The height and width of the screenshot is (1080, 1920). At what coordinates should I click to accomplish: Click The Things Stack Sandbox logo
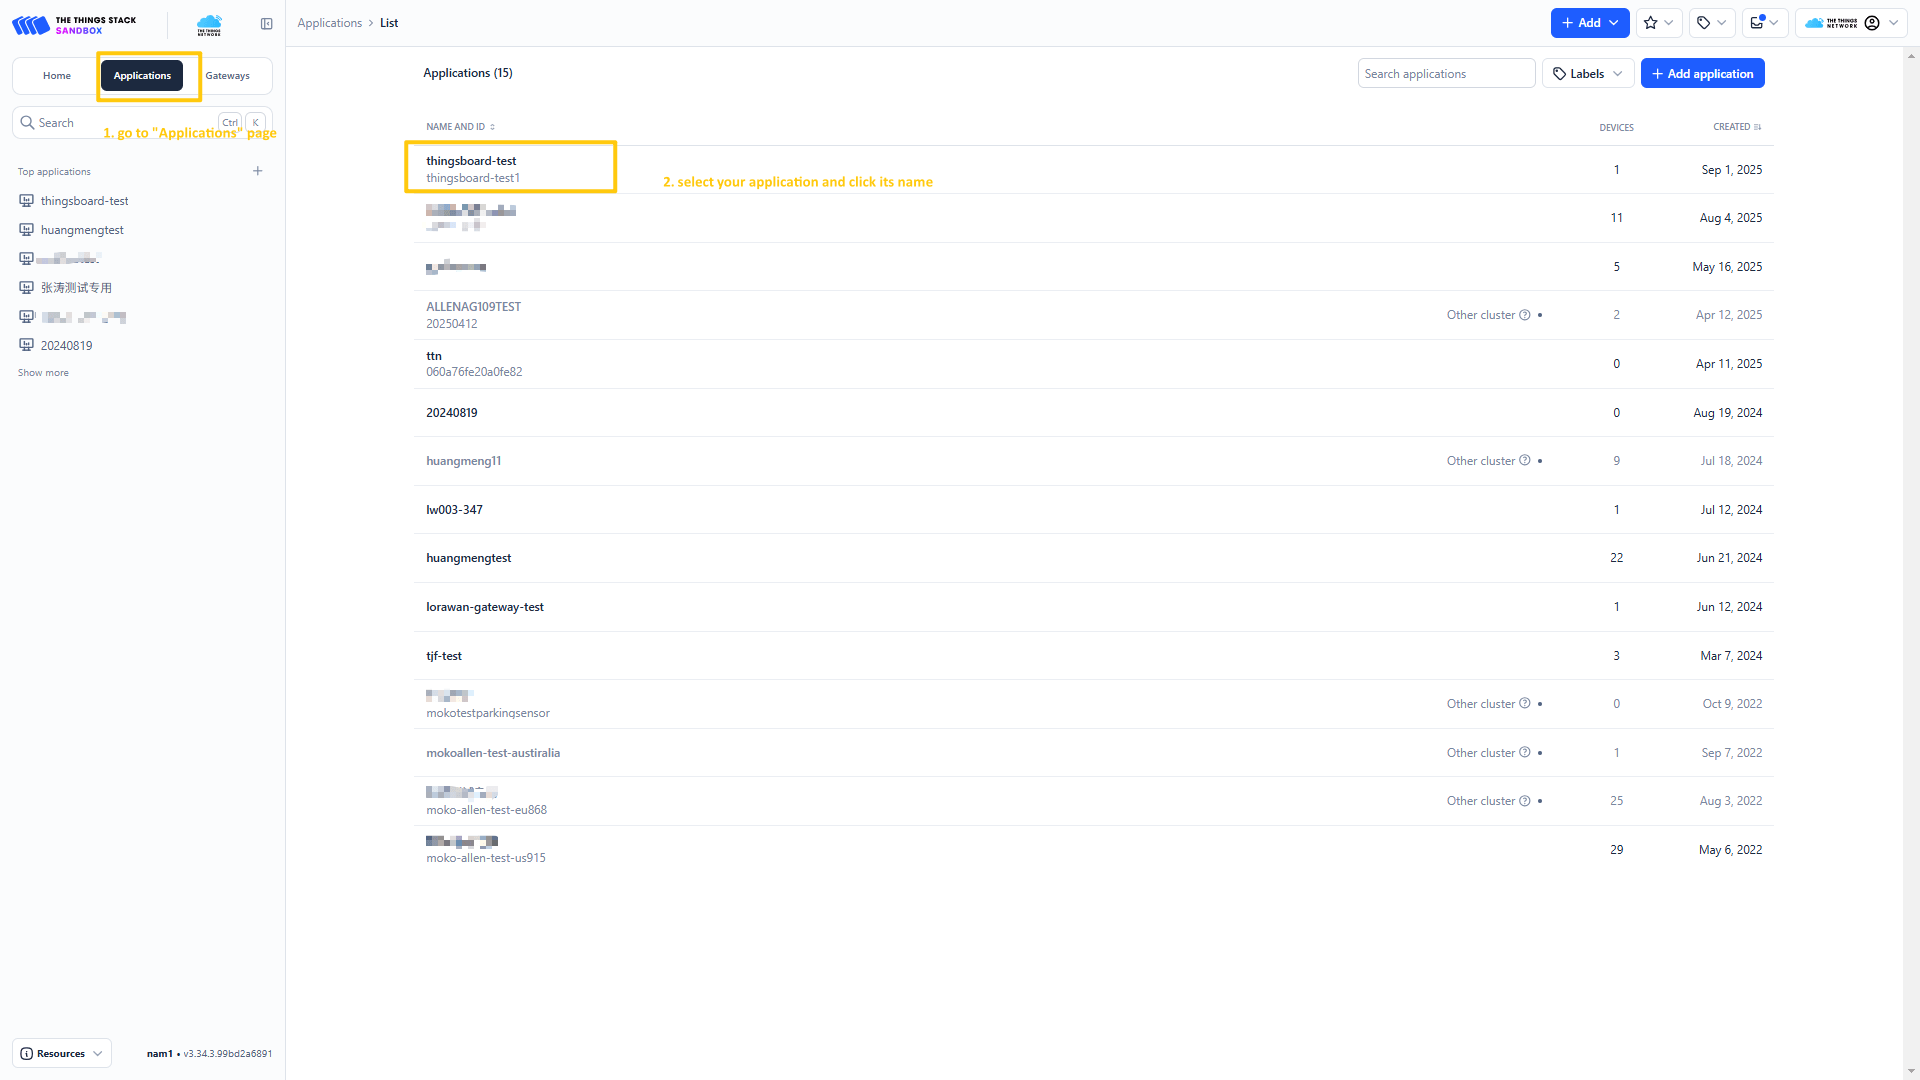pos(75,25)
